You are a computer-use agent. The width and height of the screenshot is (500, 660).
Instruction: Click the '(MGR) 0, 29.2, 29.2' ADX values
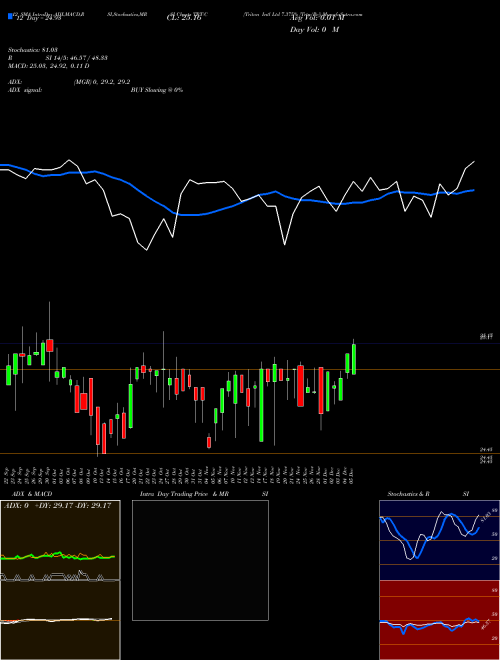tap(101, 82)
